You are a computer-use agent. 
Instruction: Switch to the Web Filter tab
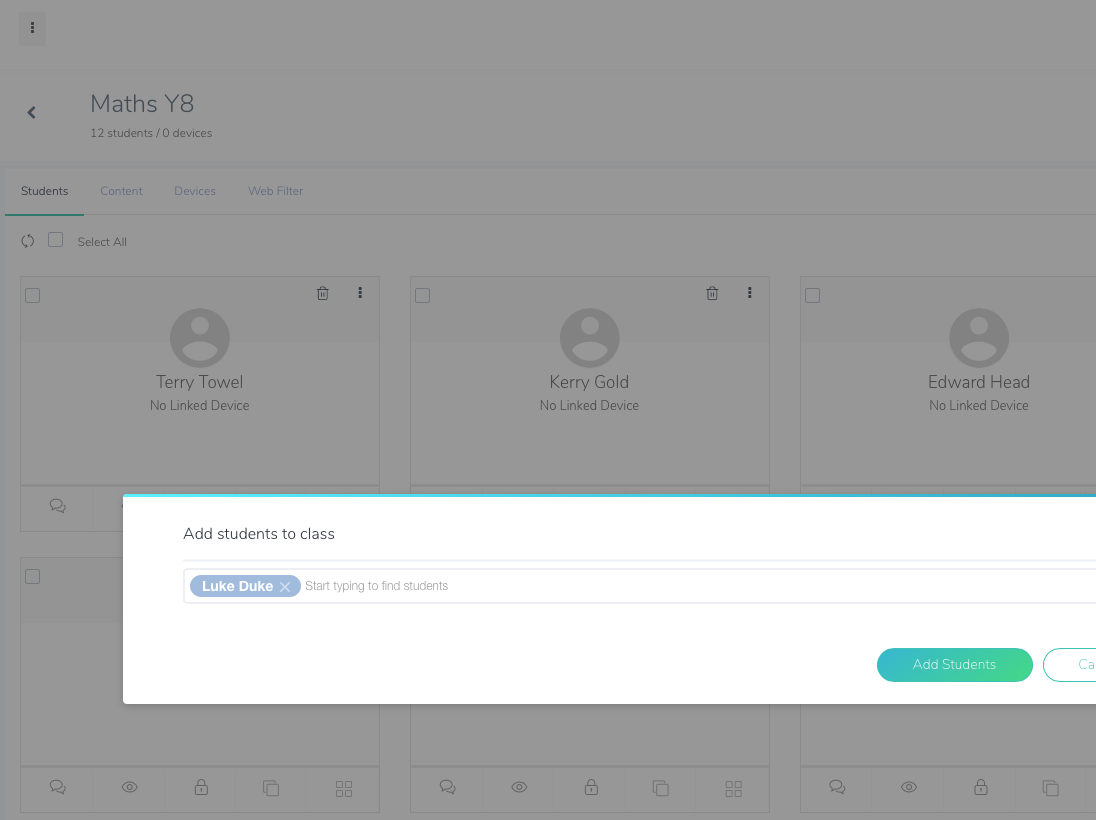click(x=275, y=191)
